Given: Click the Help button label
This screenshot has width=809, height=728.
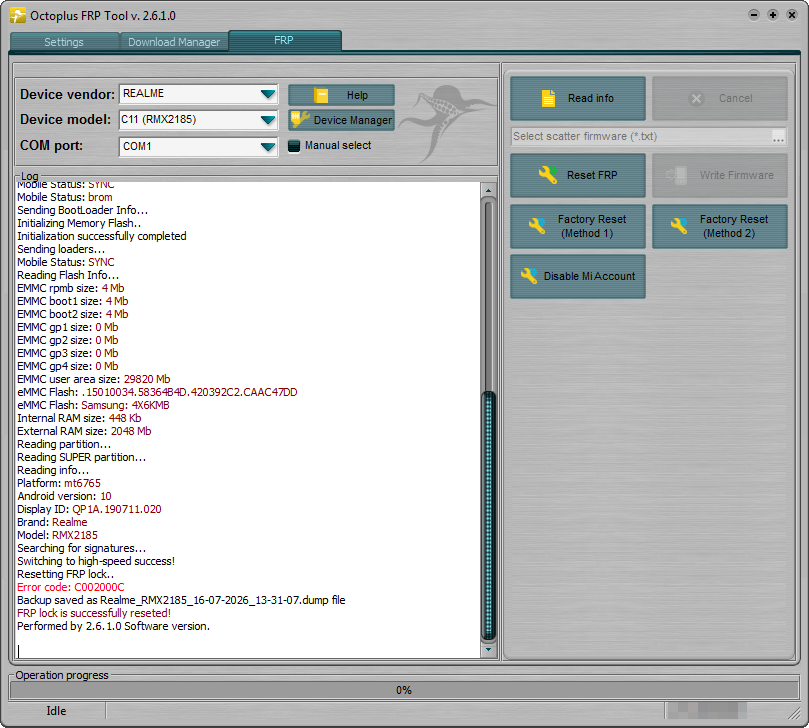Looking at the screenshot, I should (357, 95).
